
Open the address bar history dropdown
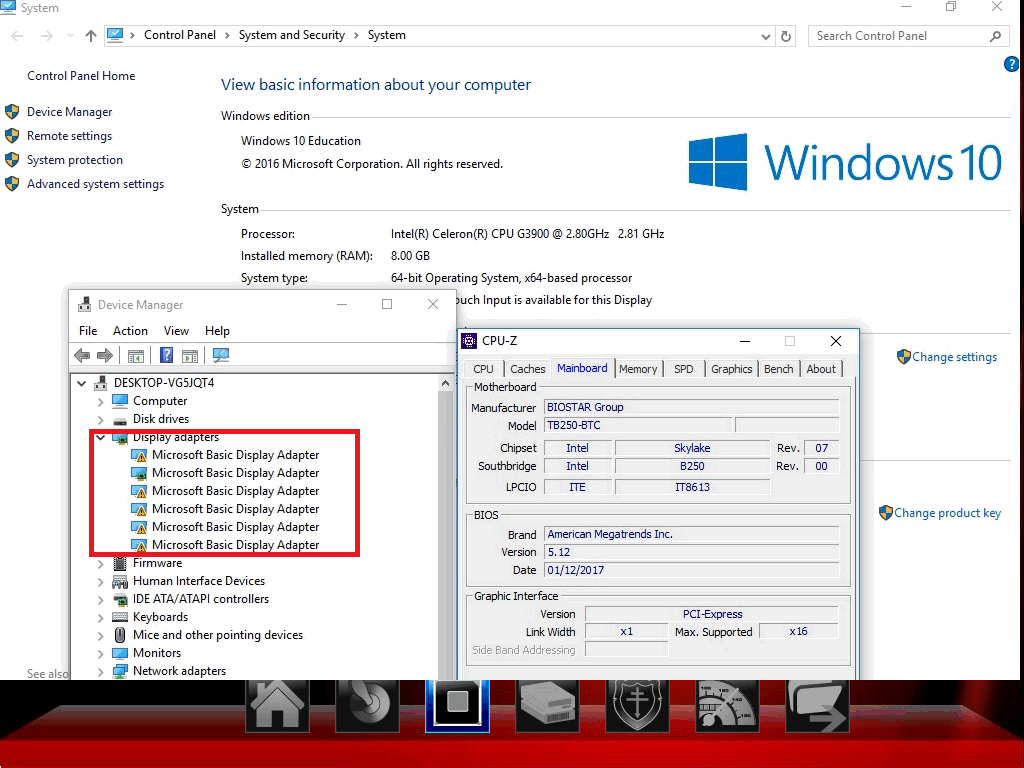[x=765, y=37]
